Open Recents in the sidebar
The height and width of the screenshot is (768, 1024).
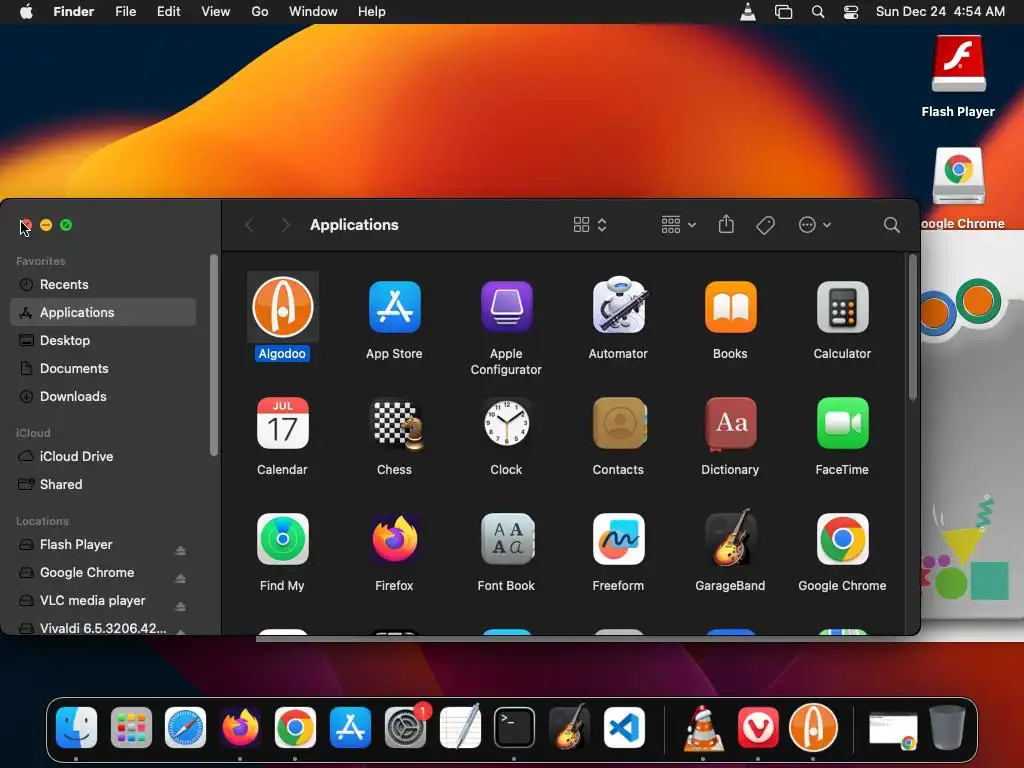pos(103,284)
